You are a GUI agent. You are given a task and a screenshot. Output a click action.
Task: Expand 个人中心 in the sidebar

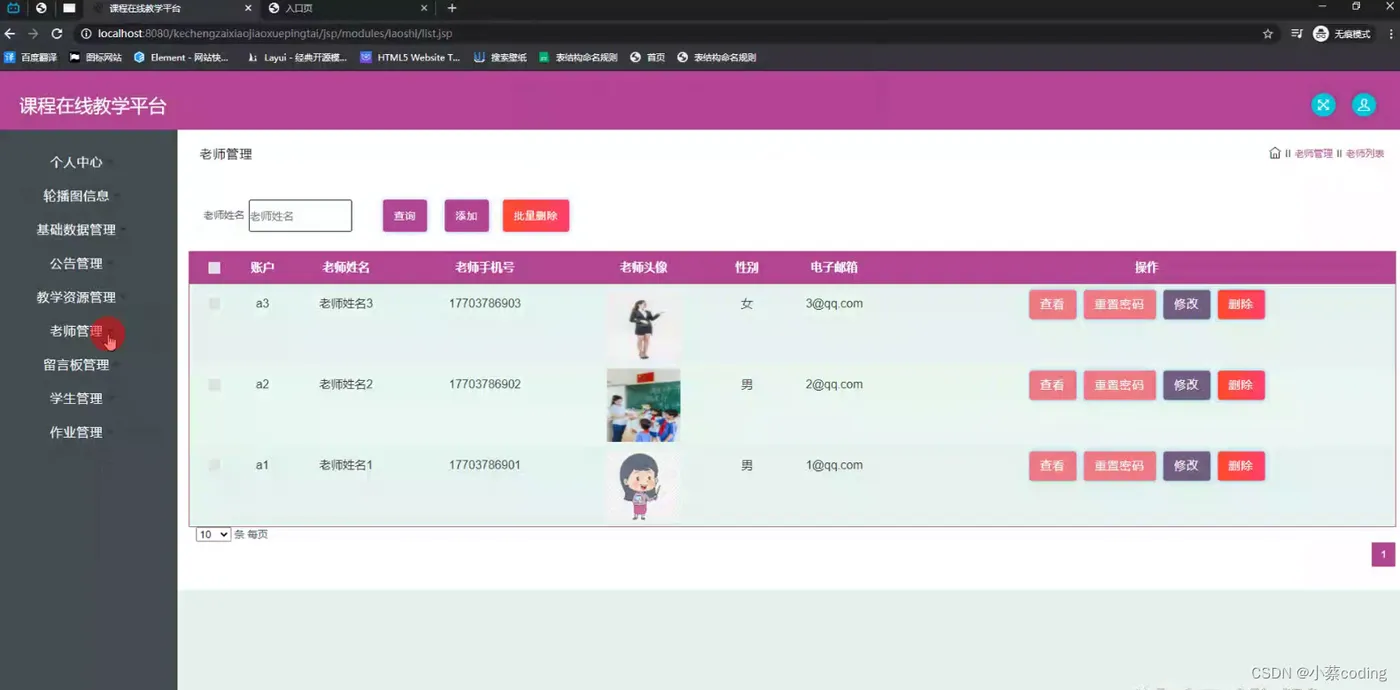(77, 162)
